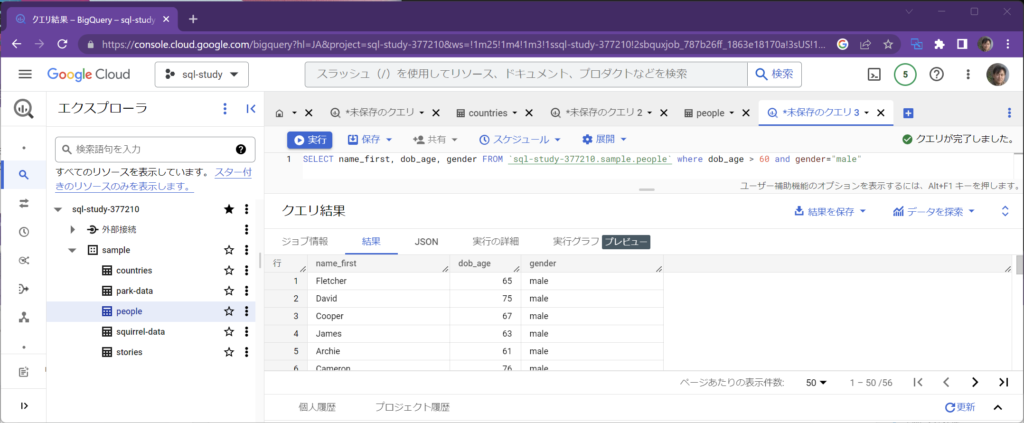Collapse the sample dataset node

72,250
